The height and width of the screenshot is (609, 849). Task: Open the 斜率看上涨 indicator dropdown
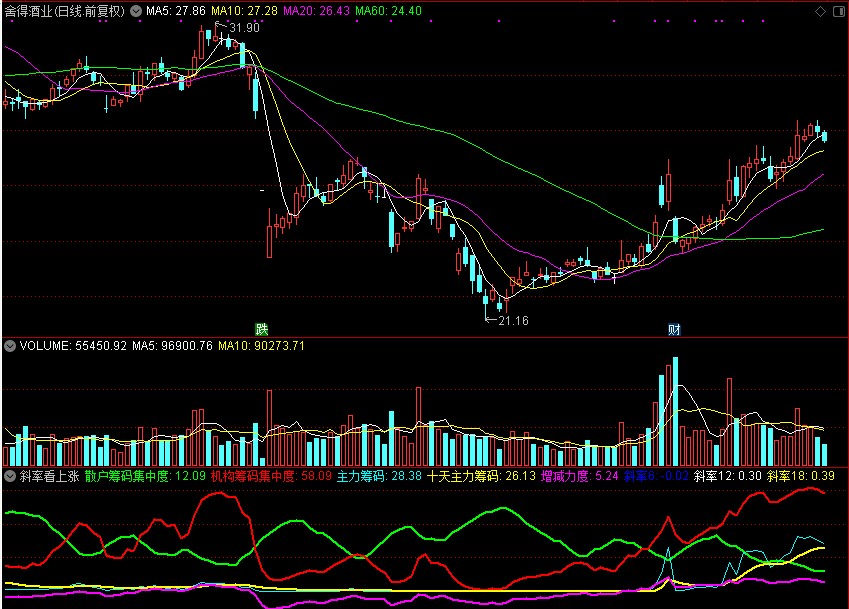10,476
